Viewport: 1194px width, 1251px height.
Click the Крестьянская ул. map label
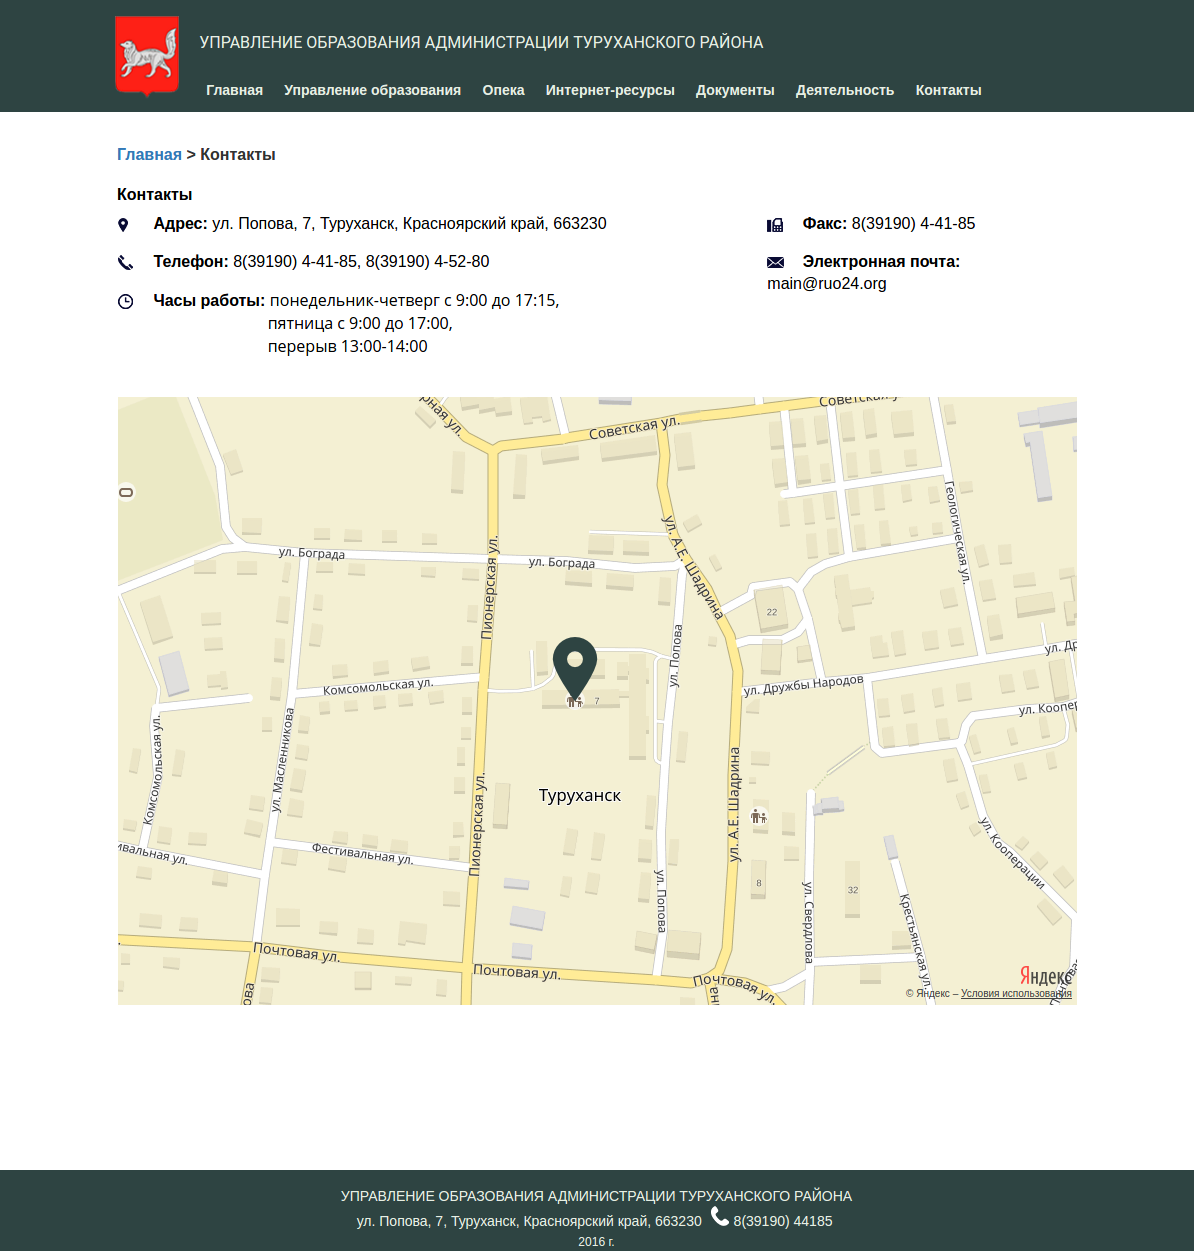[x=914, y=940]
